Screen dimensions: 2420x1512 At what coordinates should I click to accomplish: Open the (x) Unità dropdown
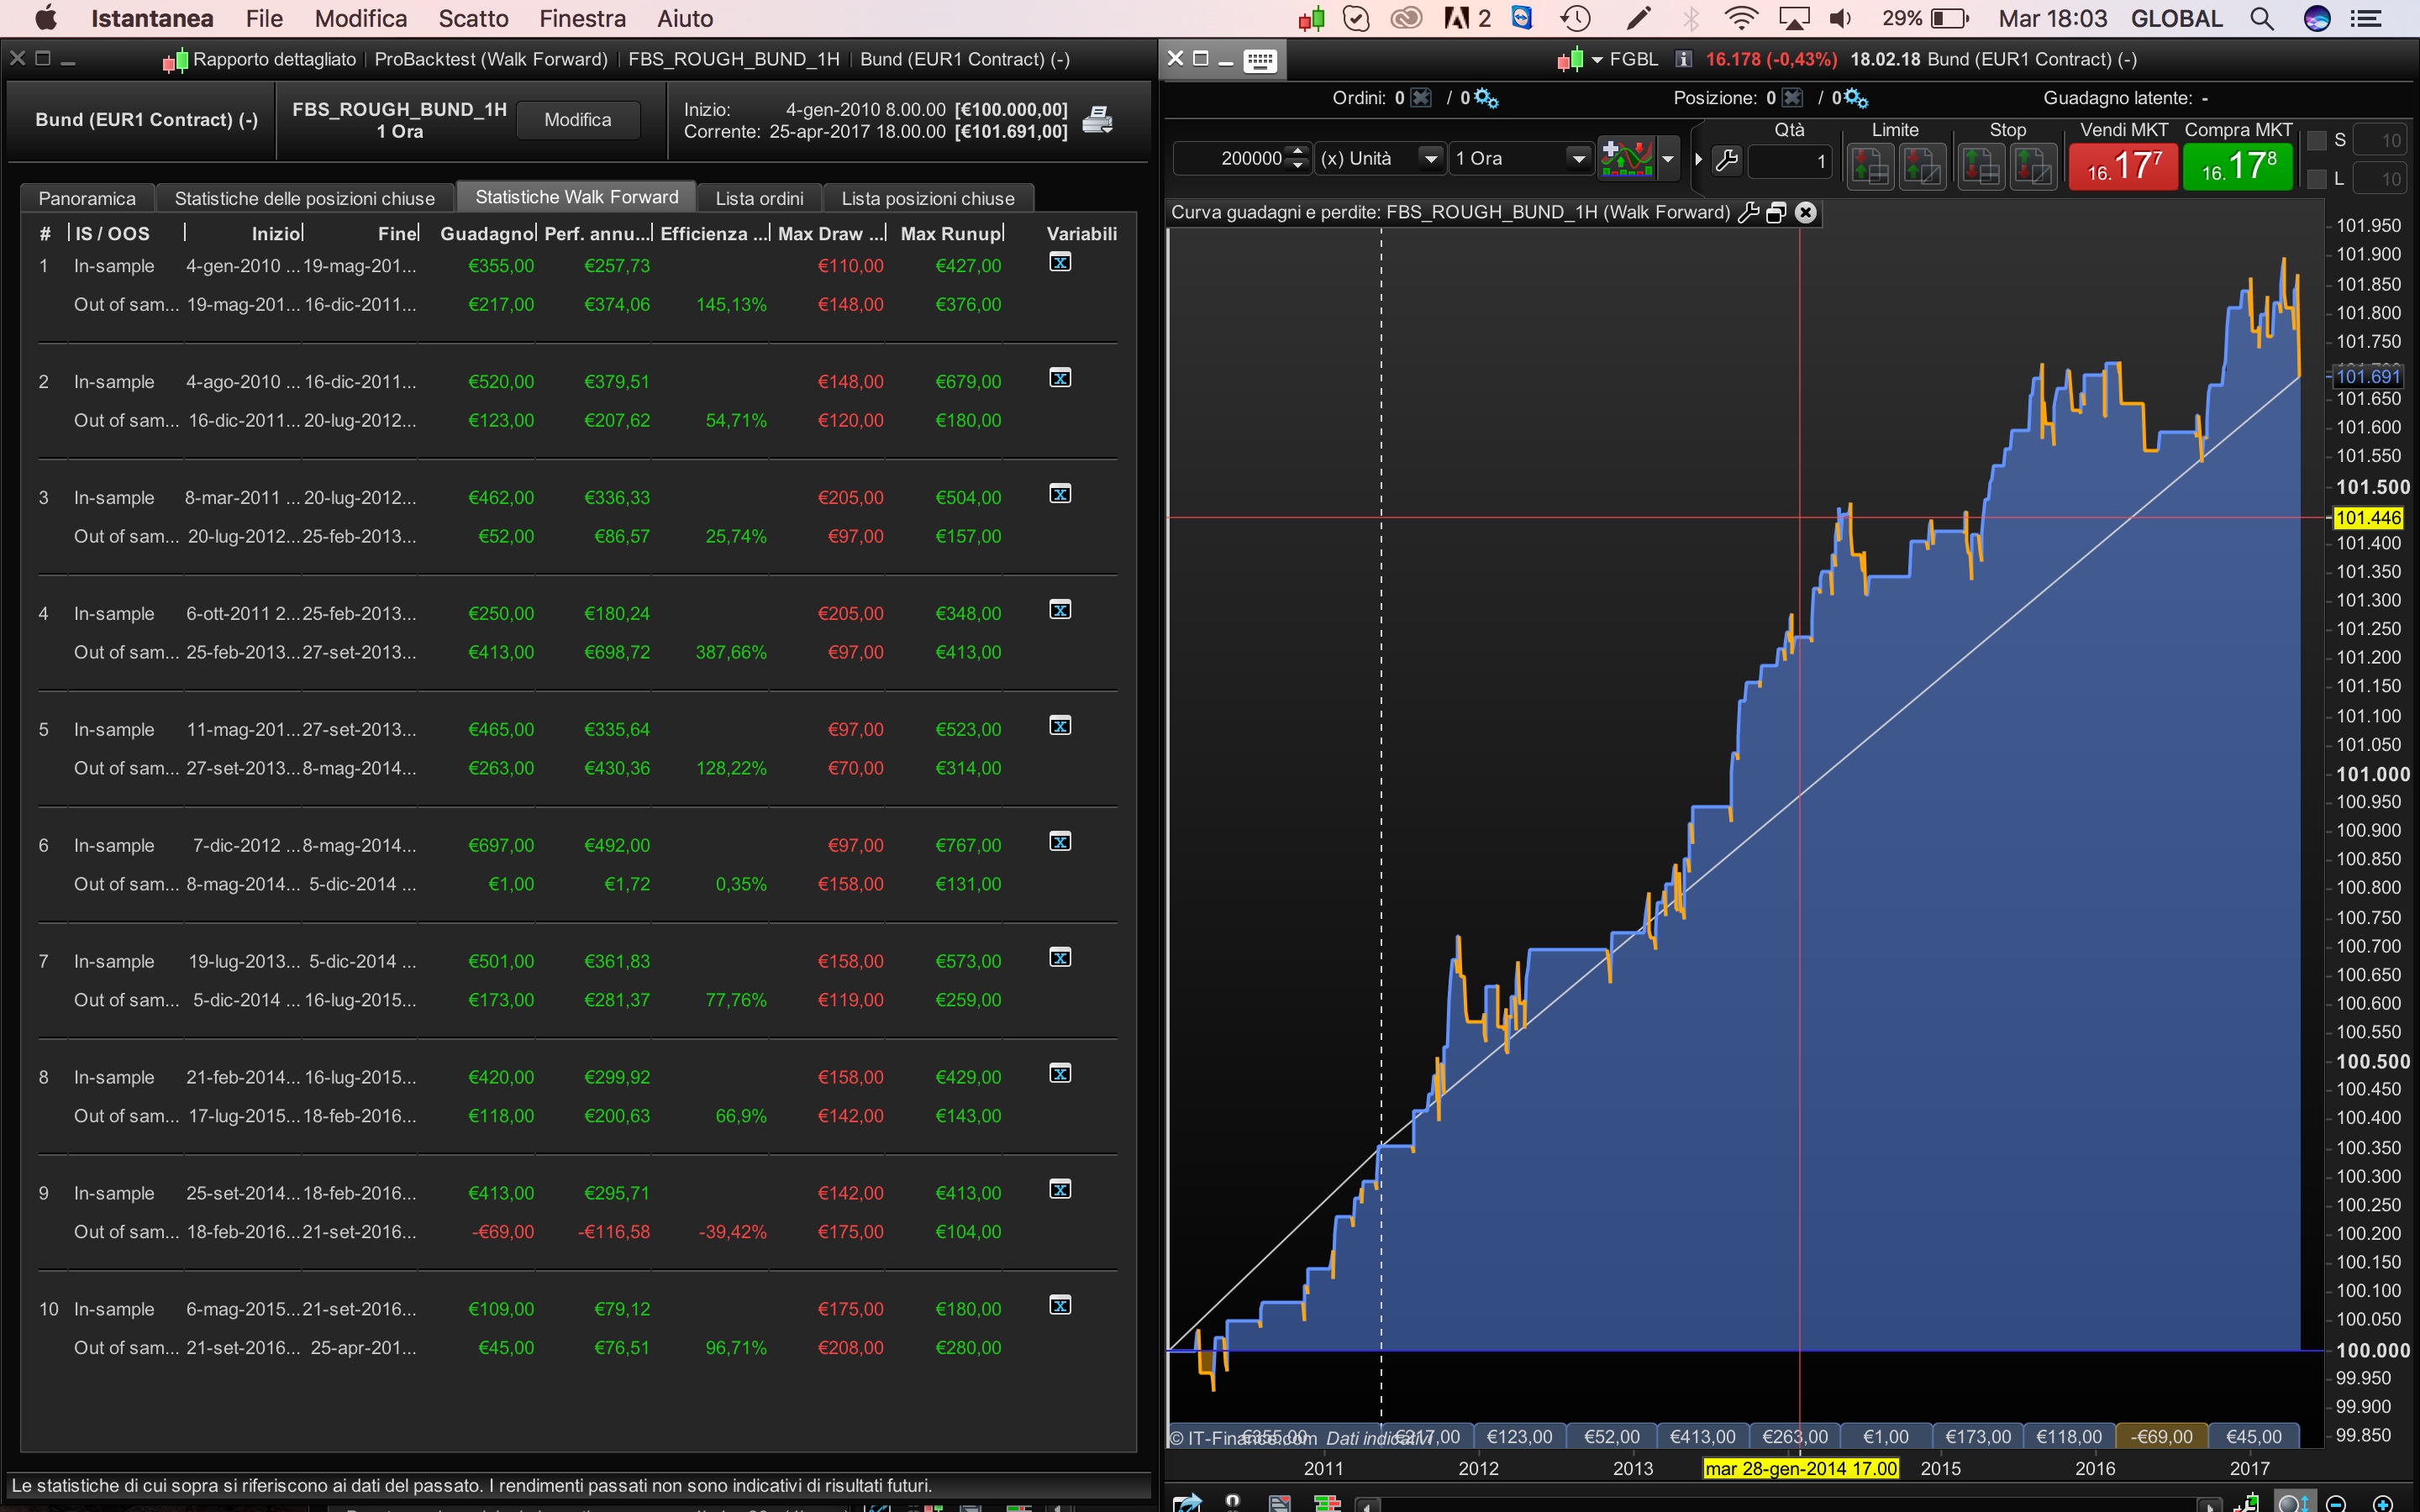click(1431, 158)
